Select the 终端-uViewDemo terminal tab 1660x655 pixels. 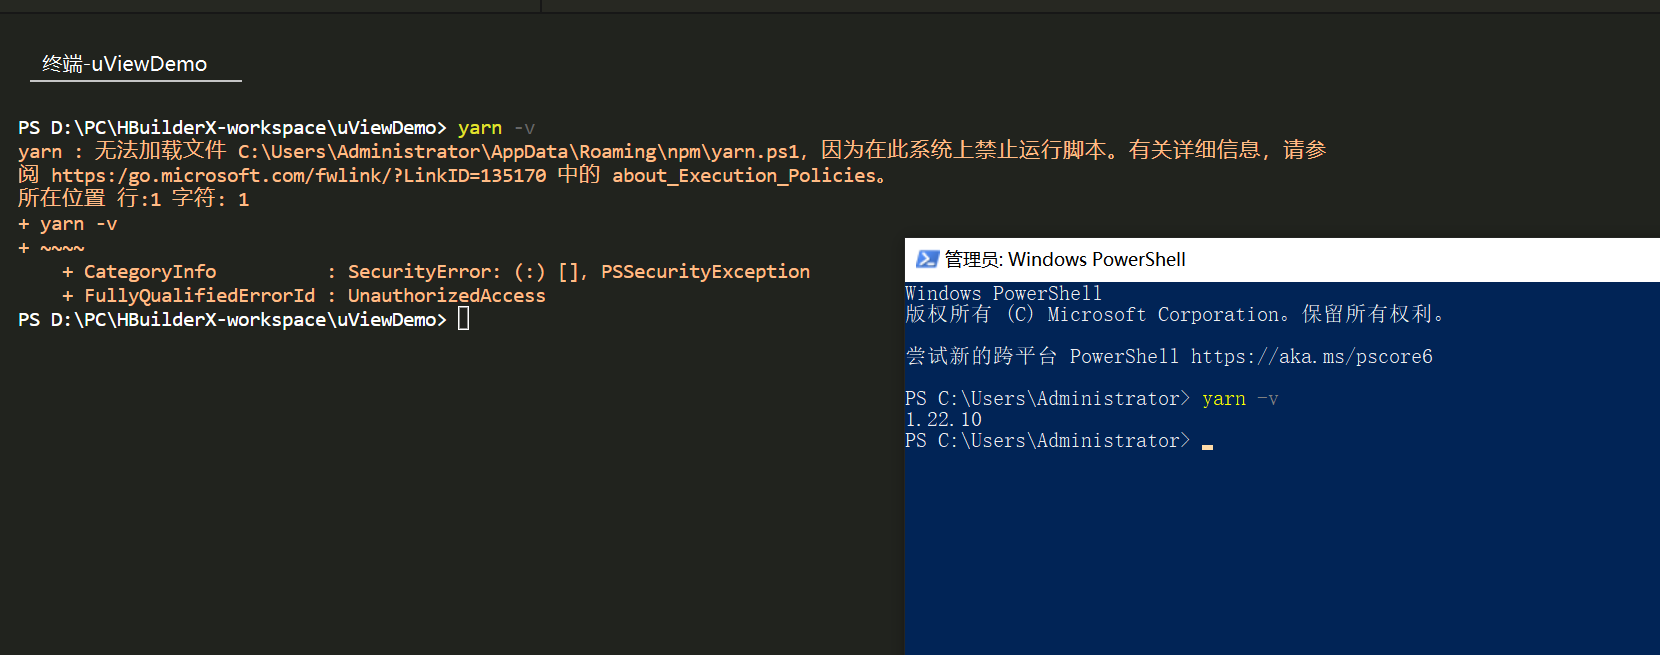coord(125,64)
